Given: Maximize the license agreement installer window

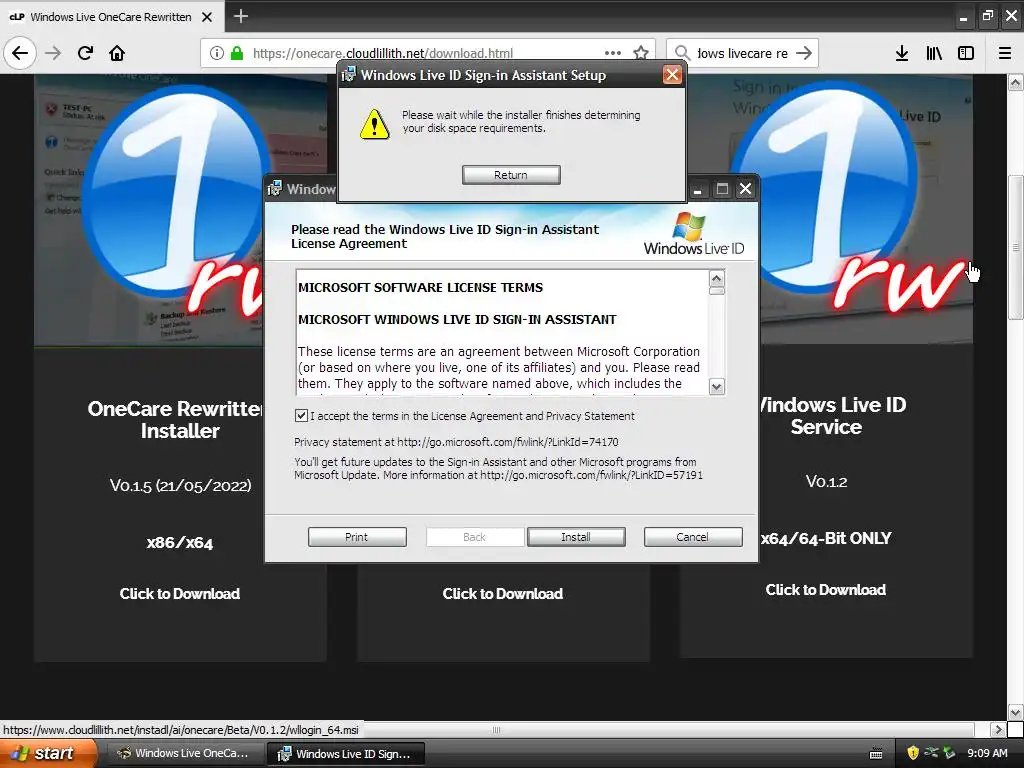Looking at the screenshot, I should point(722,189).
